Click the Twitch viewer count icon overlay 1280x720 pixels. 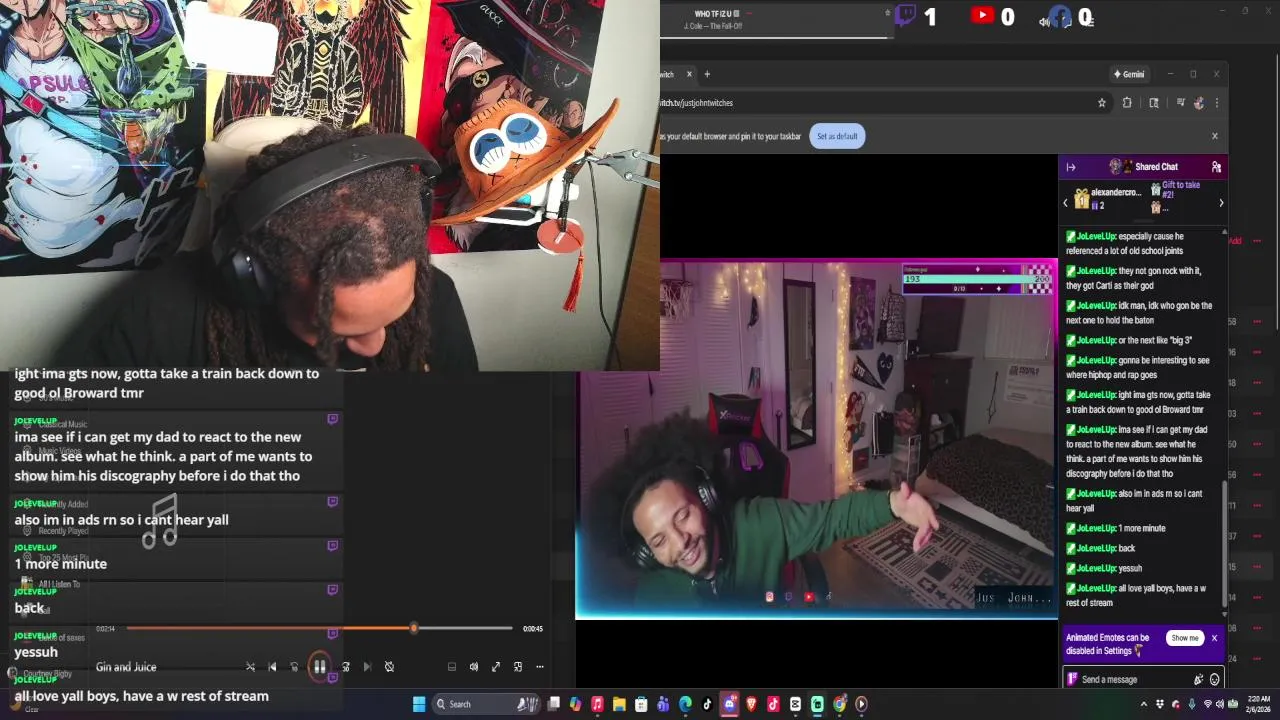pyautogui.click(x=905, y=15)
